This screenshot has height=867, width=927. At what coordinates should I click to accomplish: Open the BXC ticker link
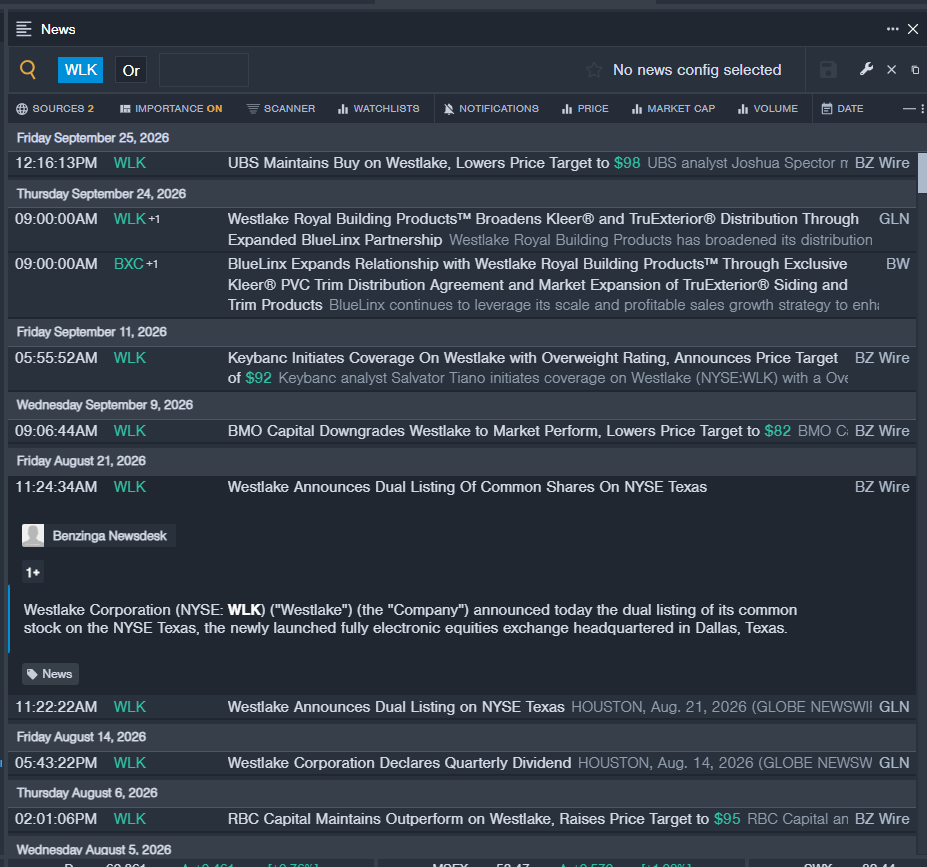tap(128, 264)
